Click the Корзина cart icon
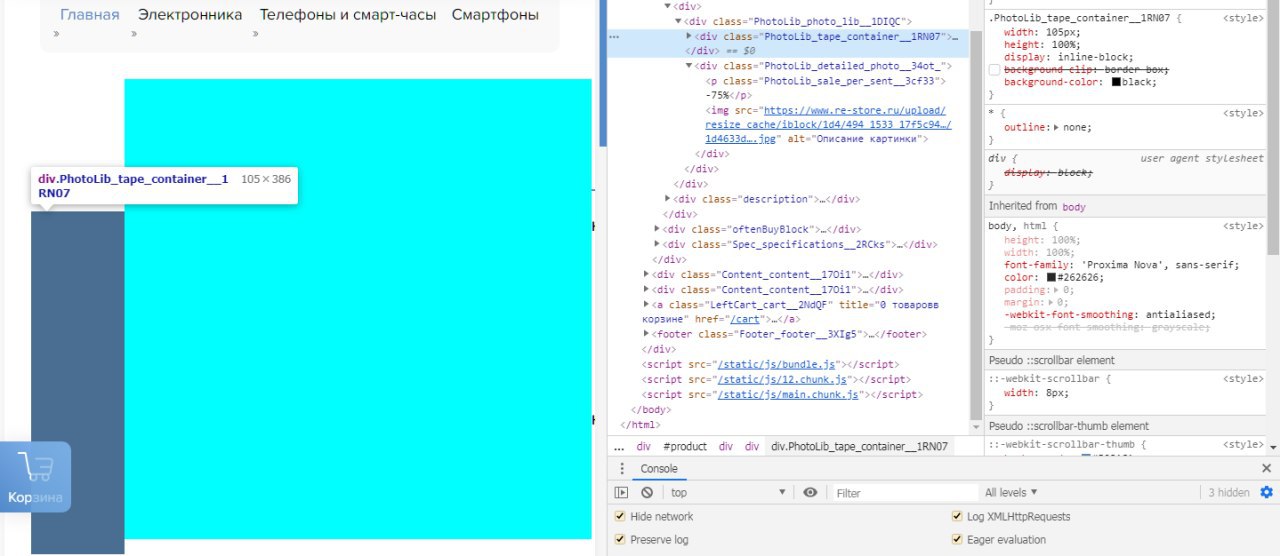The width and height of the screenshot is (1280, 556). coord(35,477)
